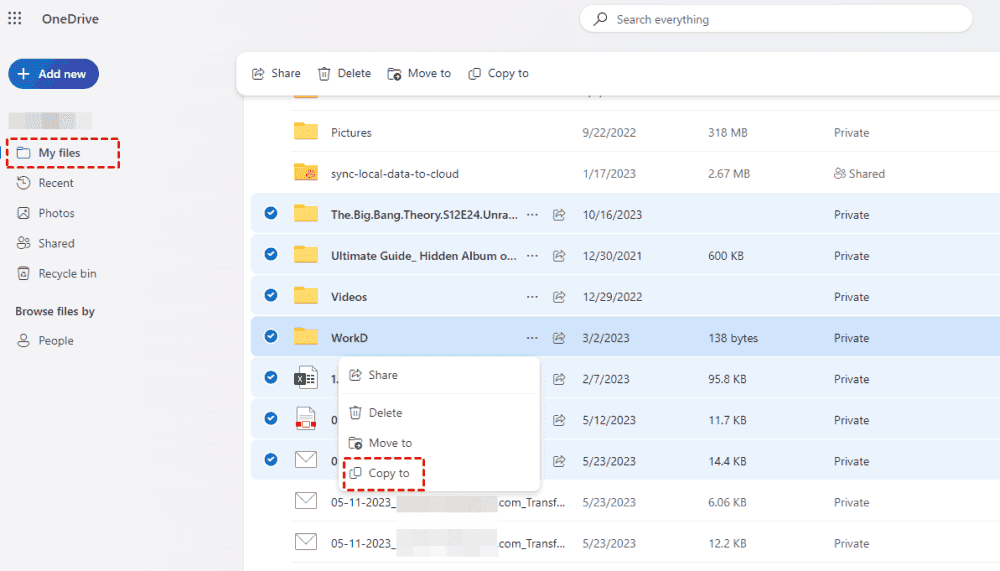
Task: Uncheck The.Big.Bang.Theory folder checkbox
Action: (x=270, y=214)
